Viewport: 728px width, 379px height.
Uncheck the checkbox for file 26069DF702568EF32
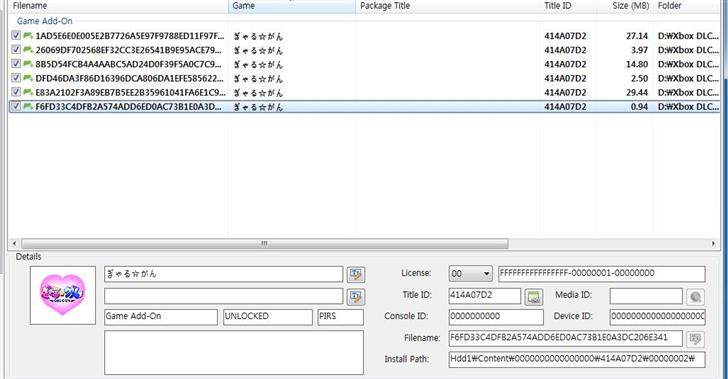[x=16, y=50]
